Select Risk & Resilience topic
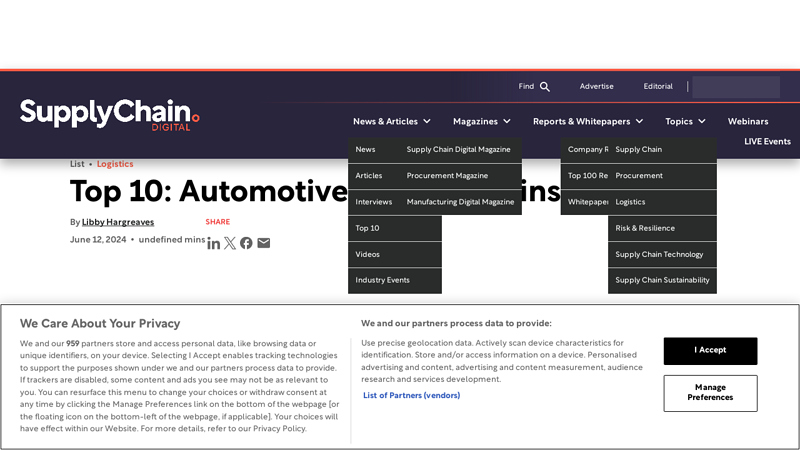Viewport: 800px width, 450px height. click(645, 228)
